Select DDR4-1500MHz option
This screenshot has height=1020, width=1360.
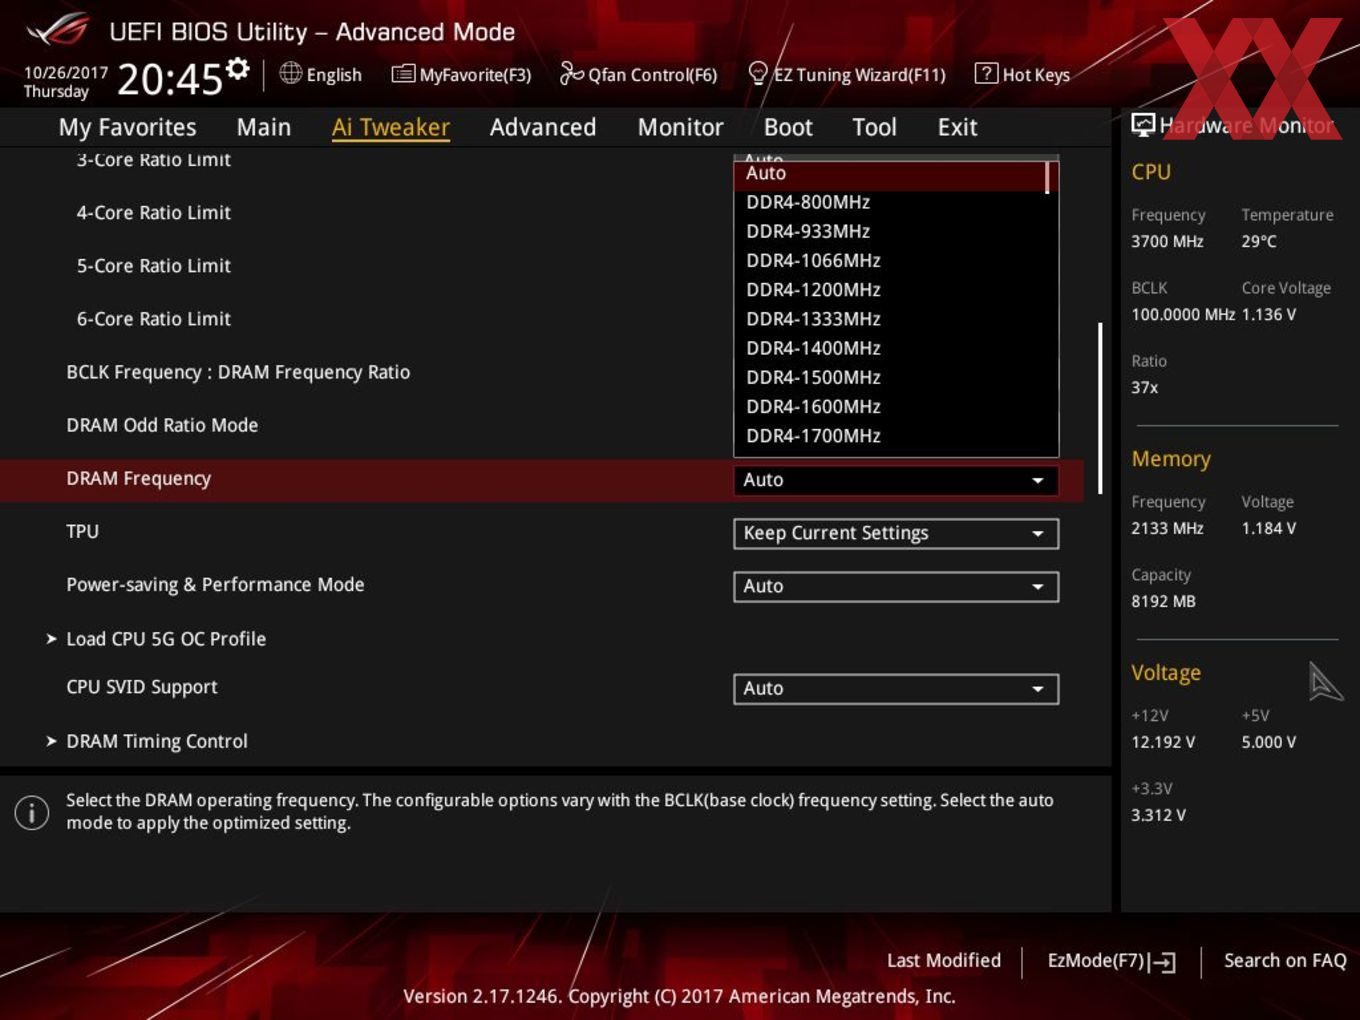[x=889, y=377]
